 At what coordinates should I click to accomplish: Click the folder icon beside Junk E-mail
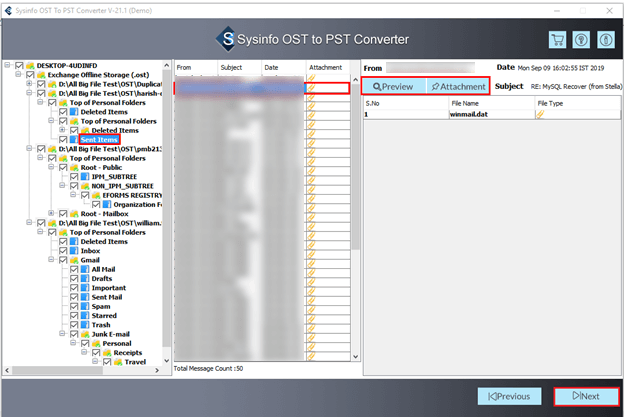(x=85, y=334)
